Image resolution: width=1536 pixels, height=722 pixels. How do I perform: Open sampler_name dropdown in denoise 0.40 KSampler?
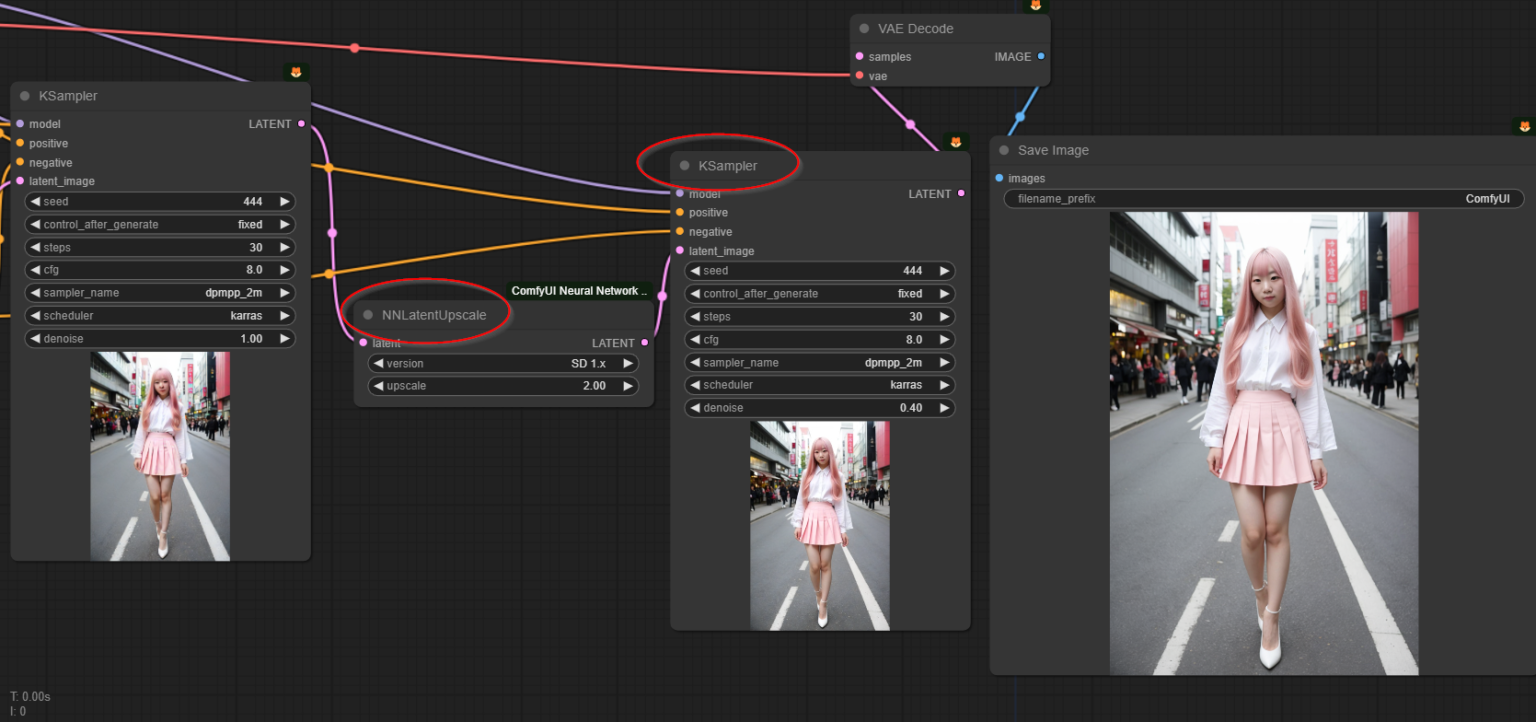pos(820,363)
